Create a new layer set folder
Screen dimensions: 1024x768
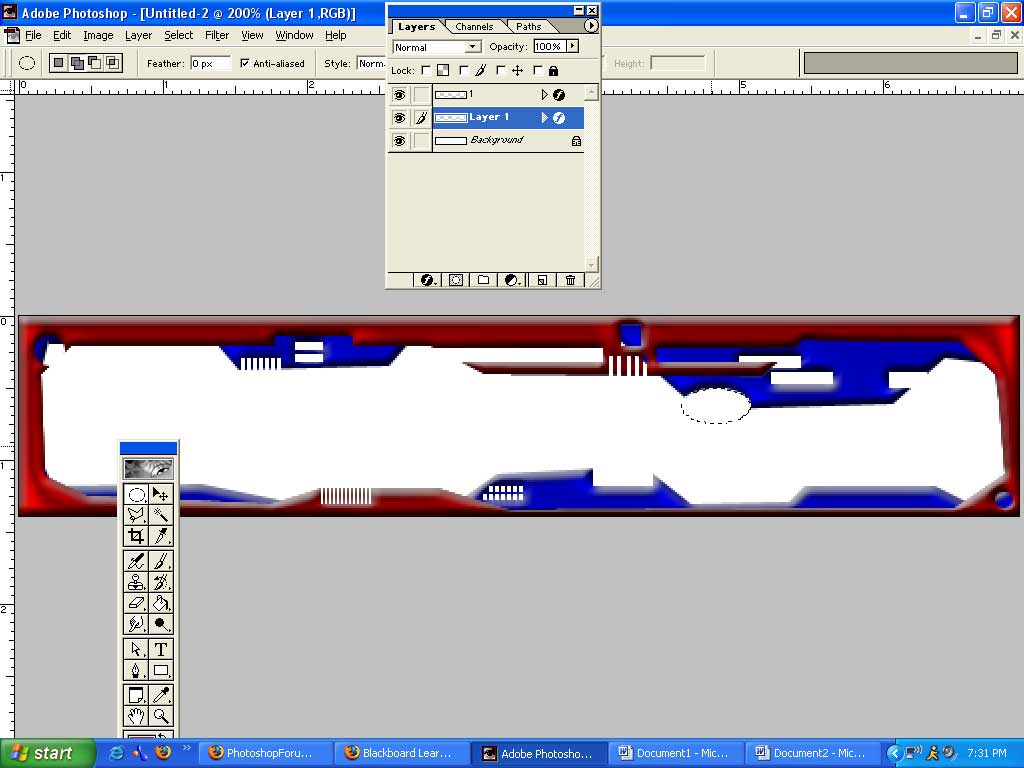pyautogui.click(x=483, y=280)
